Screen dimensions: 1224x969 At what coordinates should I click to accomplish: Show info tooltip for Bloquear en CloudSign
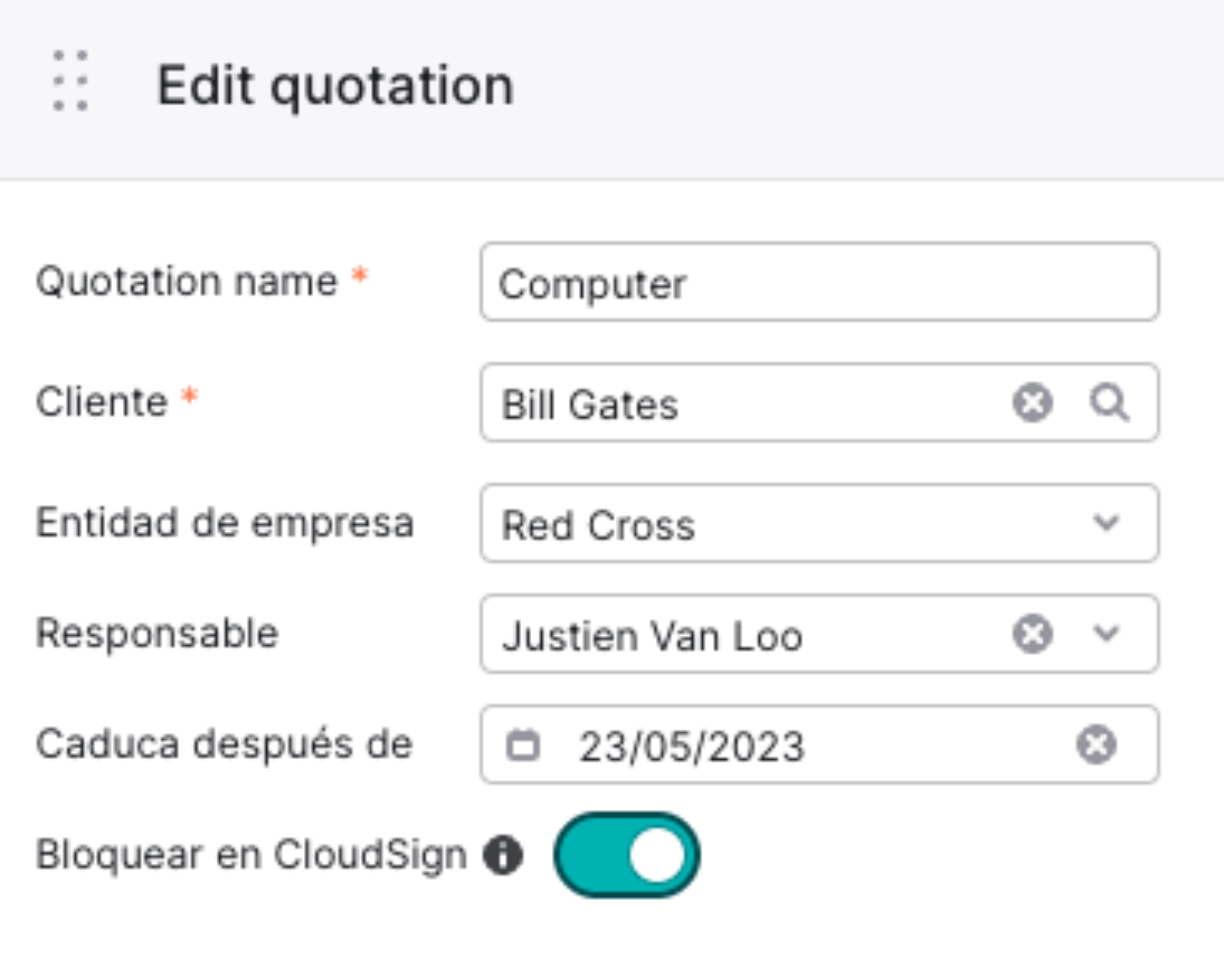(x=503, y=856)
